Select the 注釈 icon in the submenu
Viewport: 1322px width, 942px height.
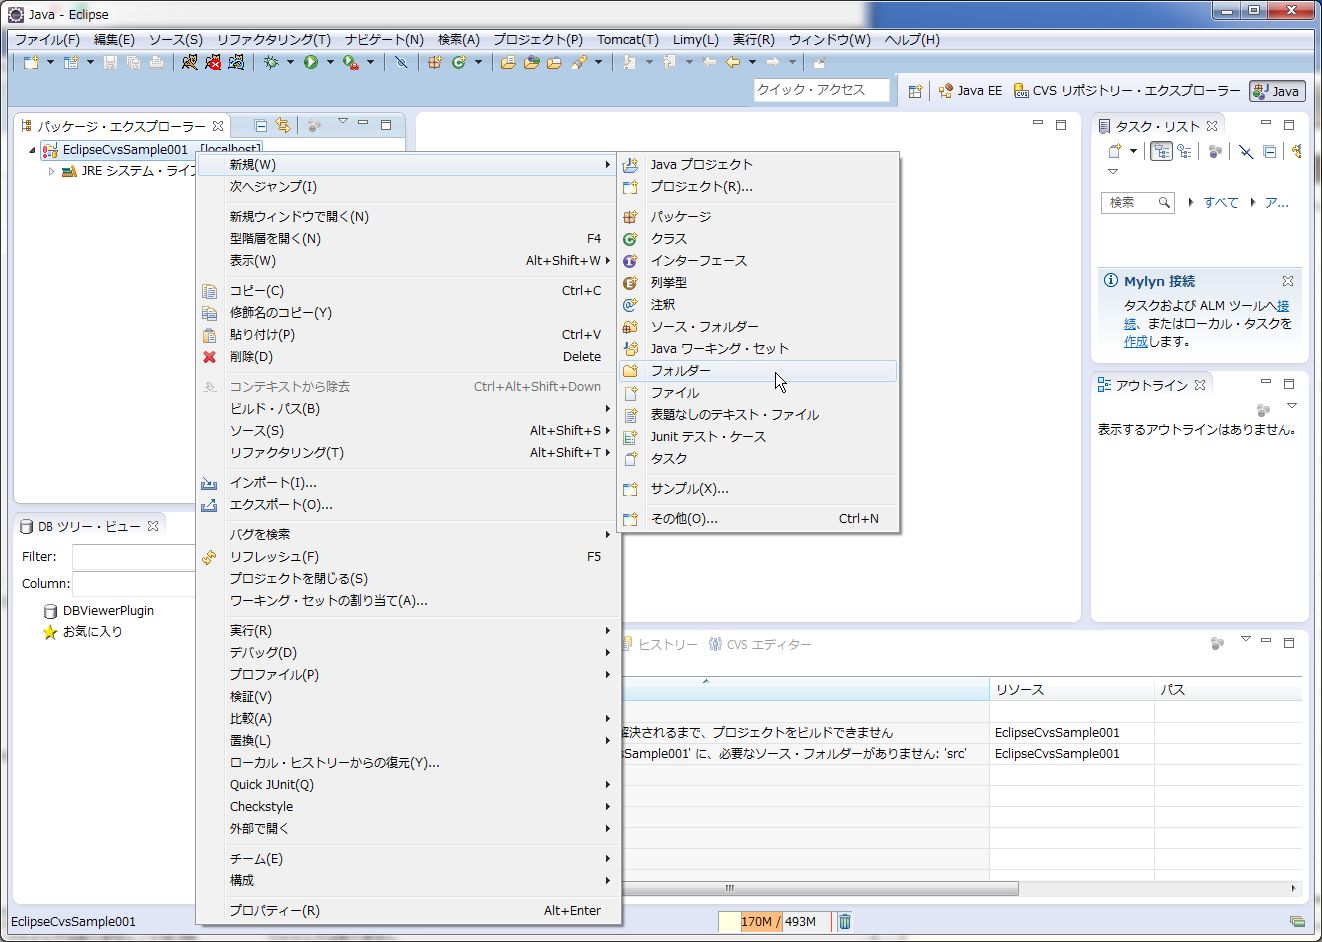click(x=630, y=304)
